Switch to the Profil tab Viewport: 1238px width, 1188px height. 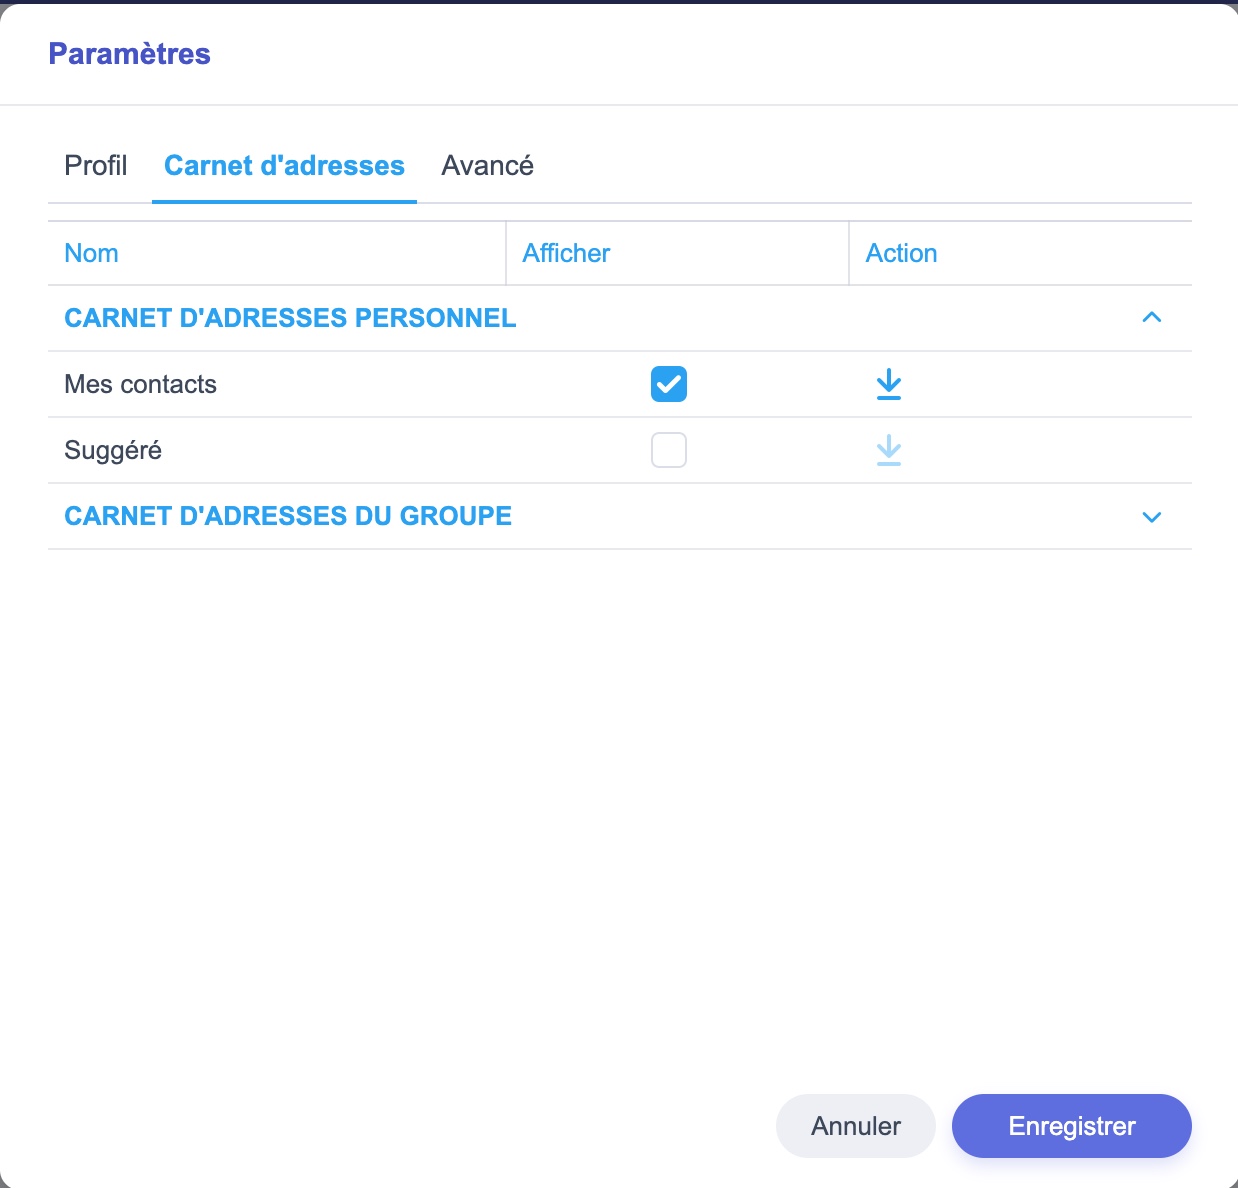pos(96,166)
